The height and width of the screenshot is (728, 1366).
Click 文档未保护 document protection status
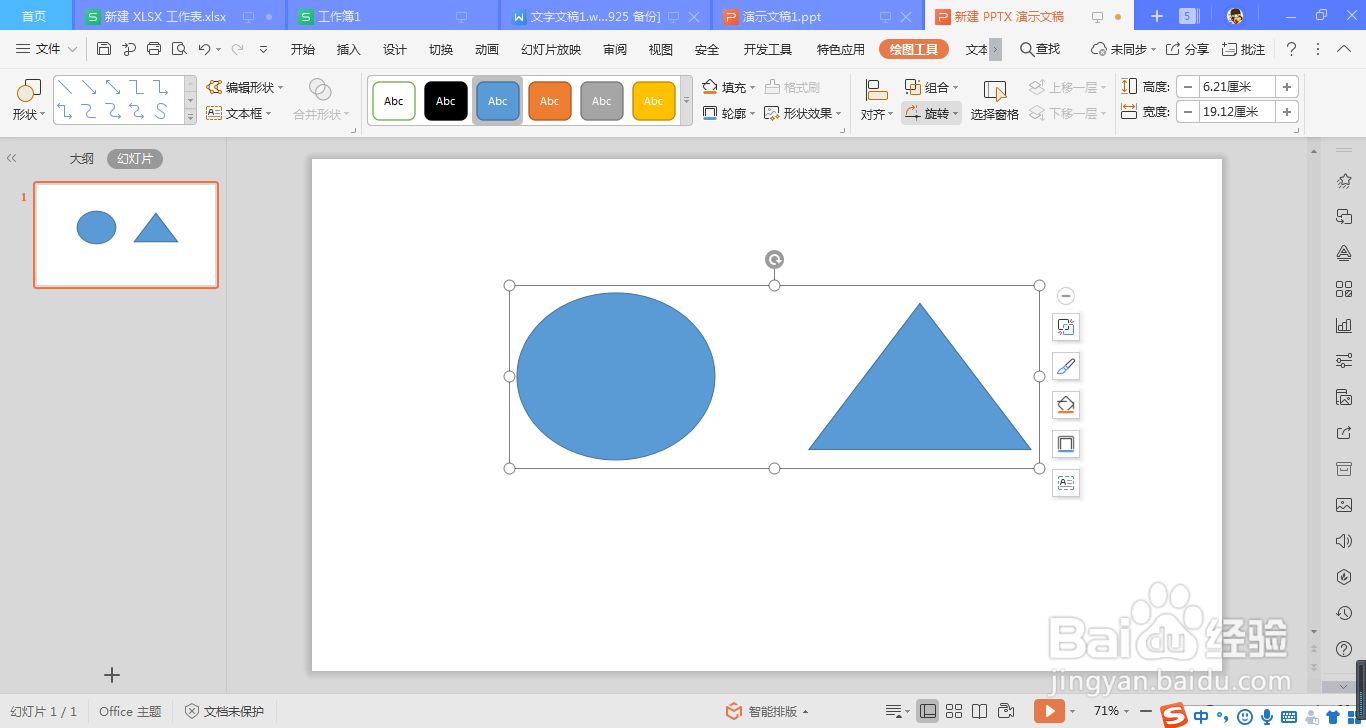click(x=224, y=711)
